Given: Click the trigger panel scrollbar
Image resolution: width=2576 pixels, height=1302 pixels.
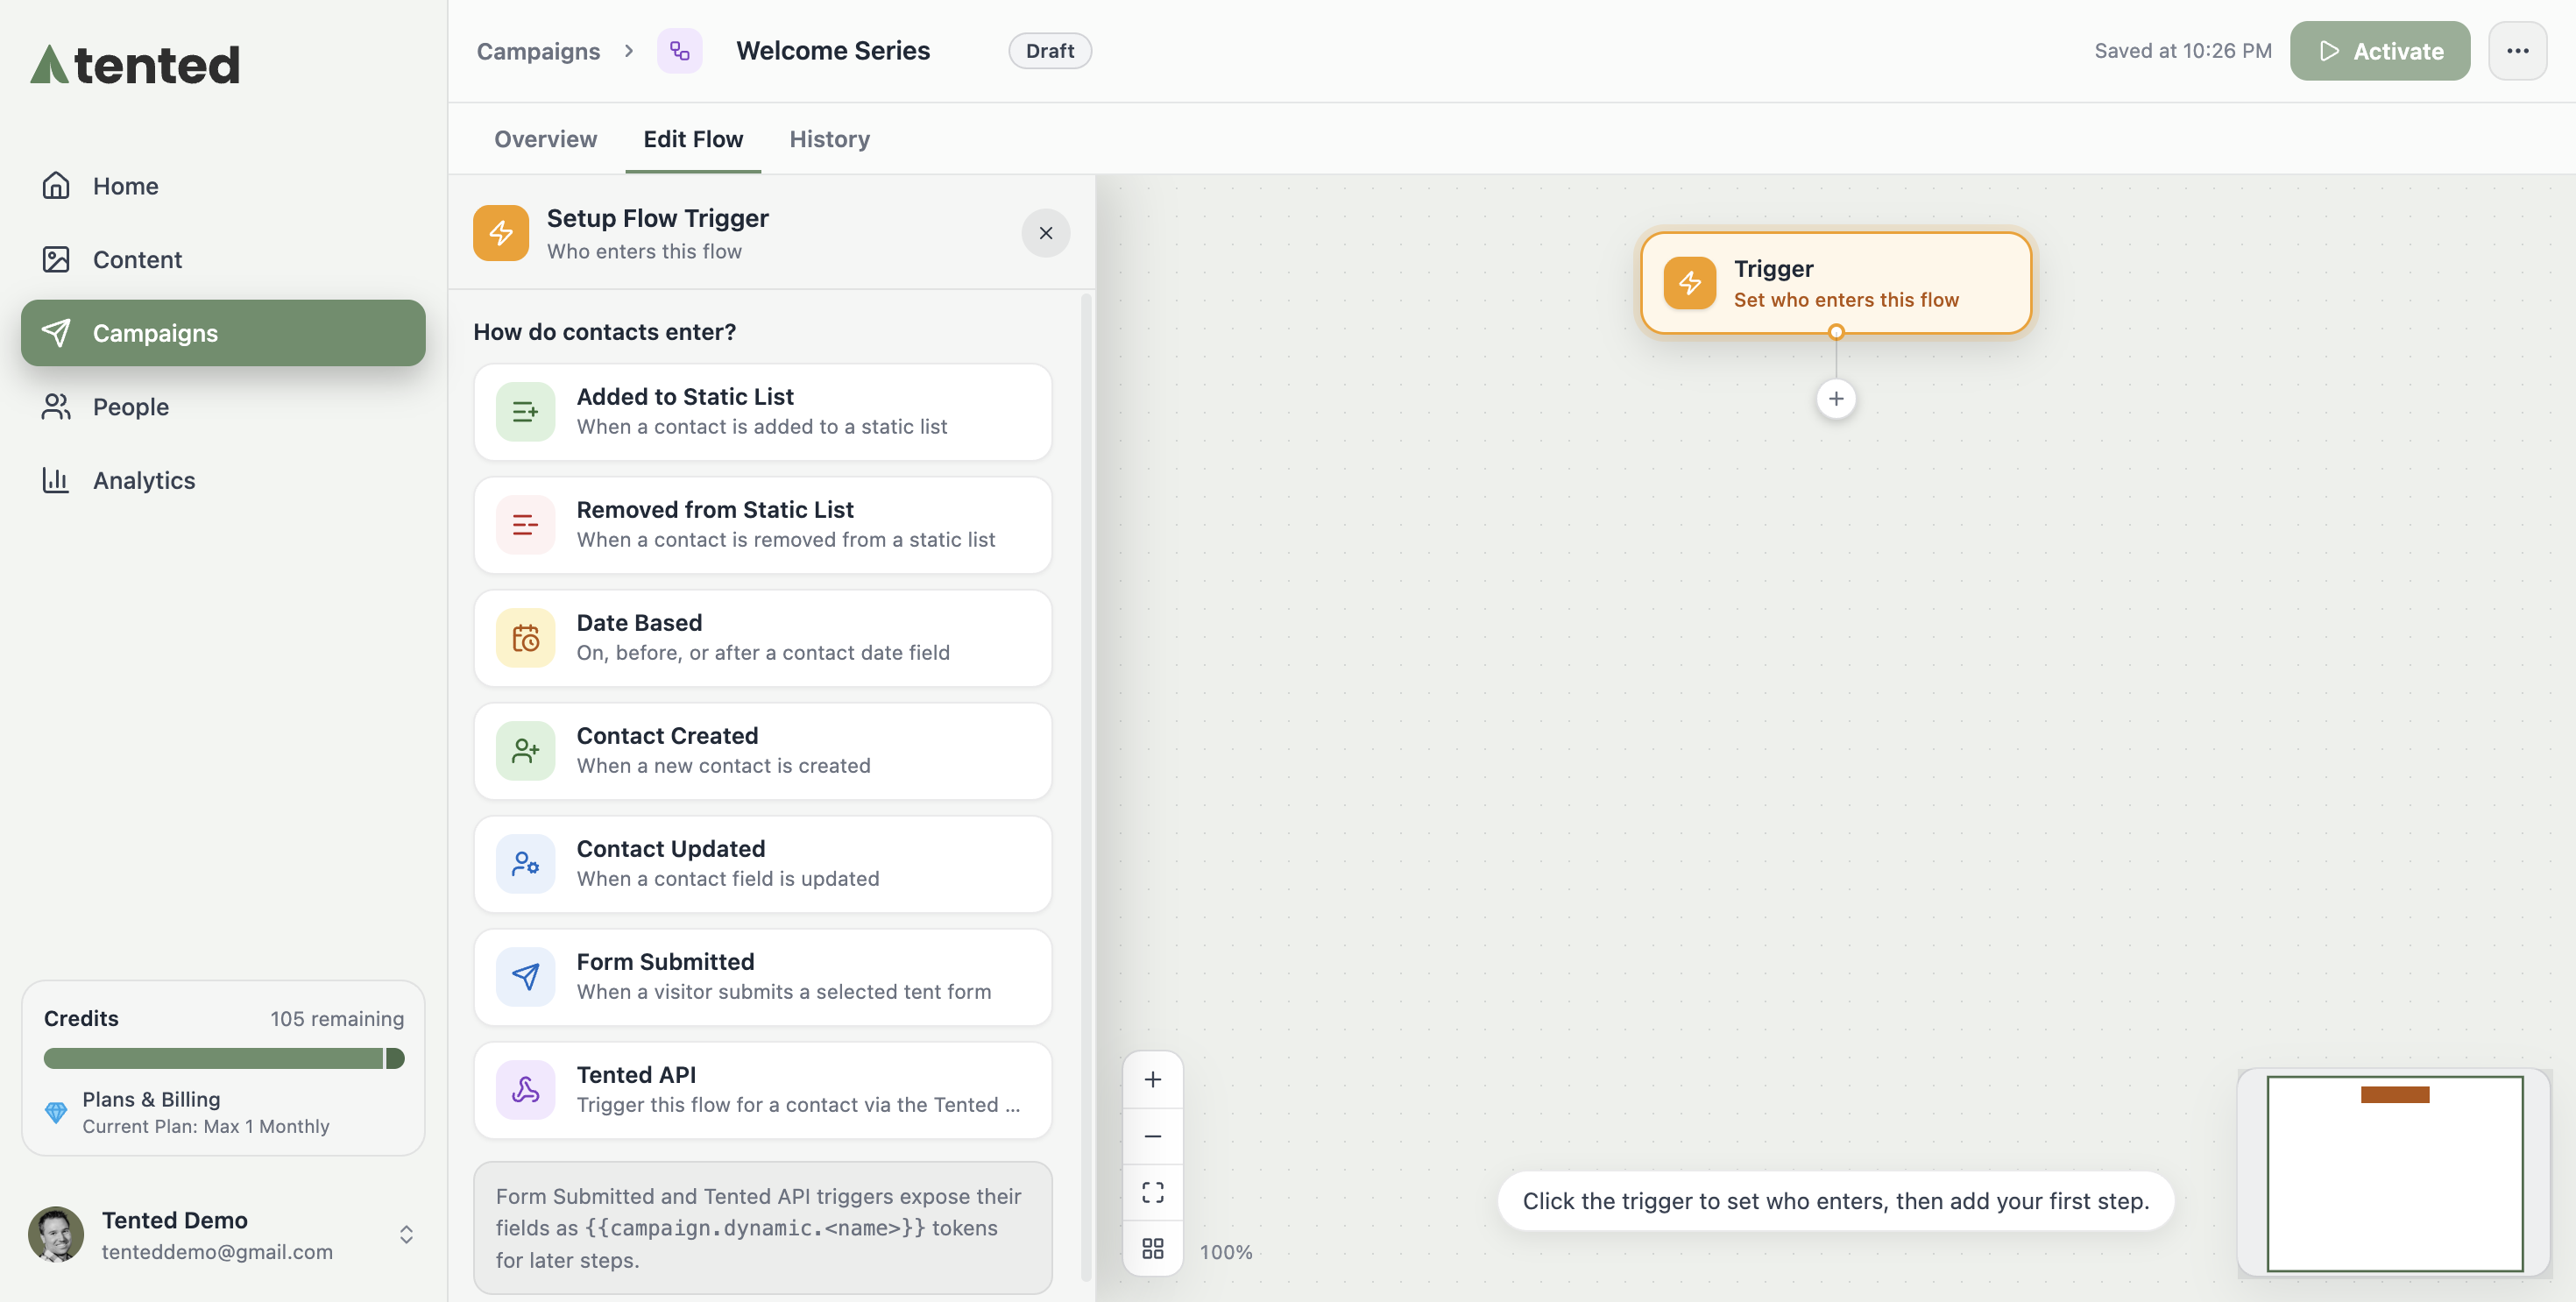Looking at the screenshot, I should [1086, 786].
